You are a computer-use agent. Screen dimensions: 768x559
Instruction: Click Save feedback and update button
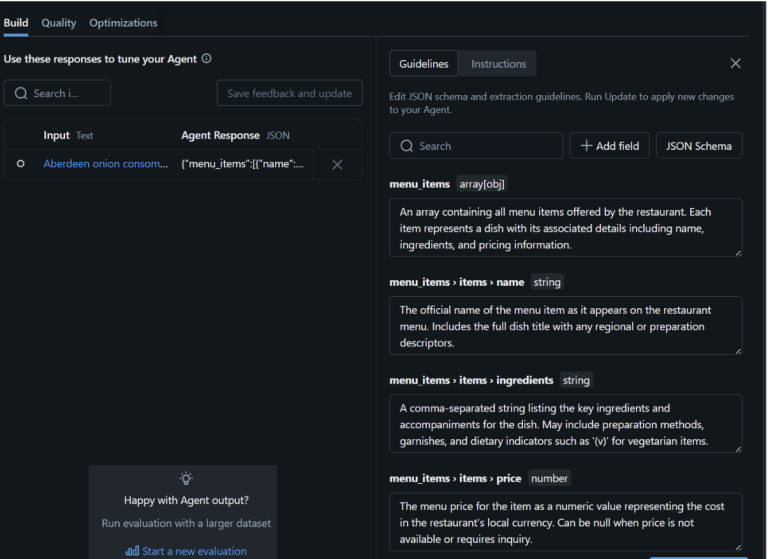tap(289, 94)
